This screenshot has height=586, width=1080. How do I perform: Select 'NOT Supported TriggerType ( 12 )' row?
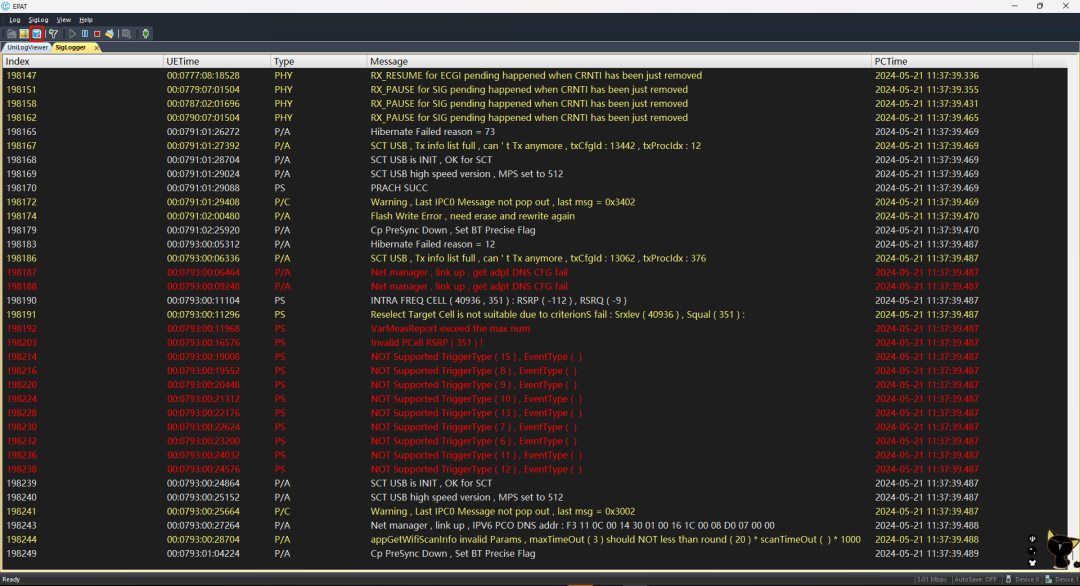point(534,469)
